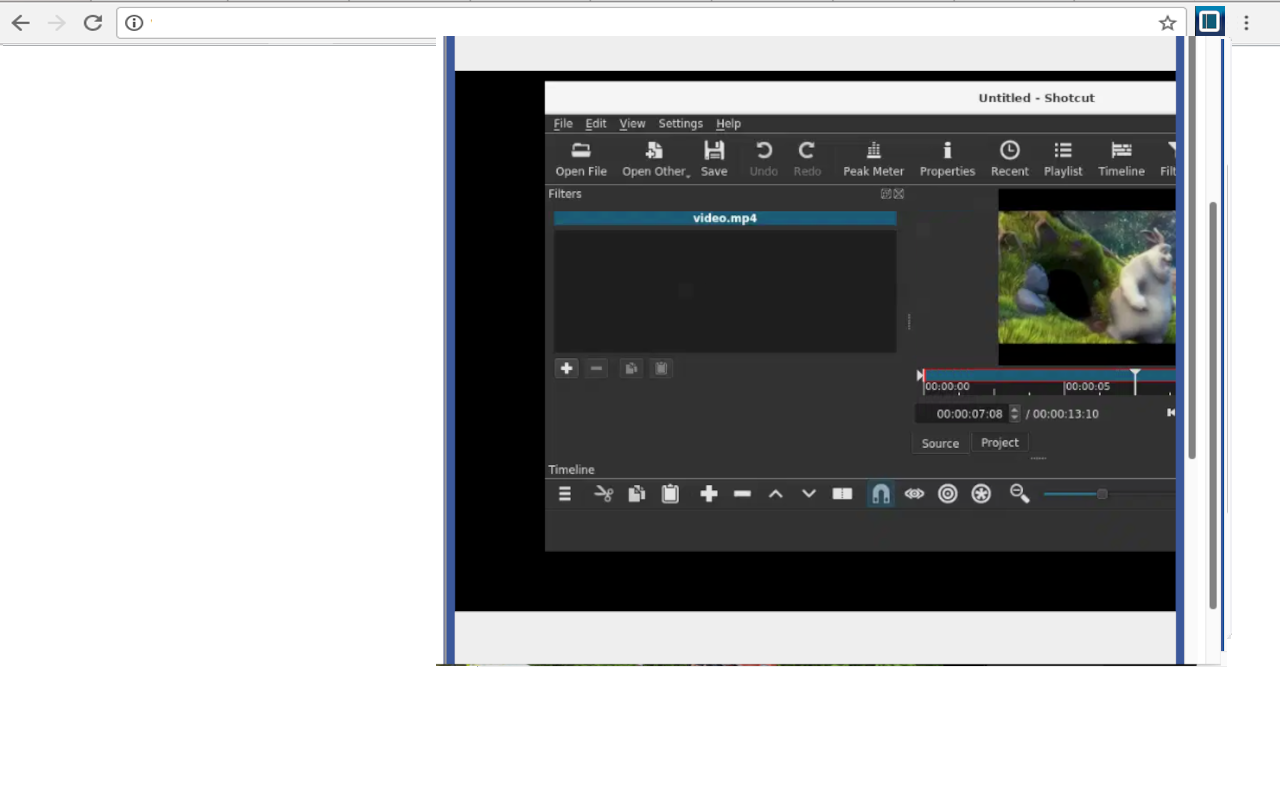Click the outer page vertical scrollbar

pyautogui.click(x=1213, y=405)
